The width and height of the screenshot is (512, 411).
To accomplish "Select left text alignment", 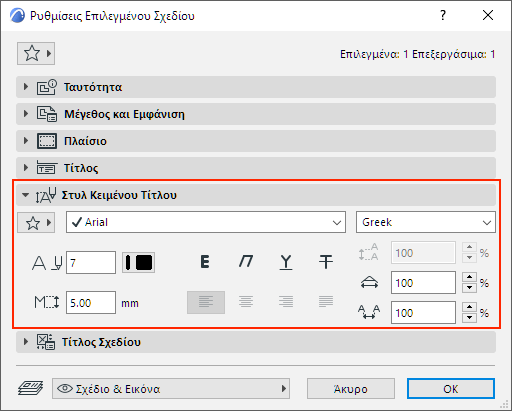I will 206,302.
